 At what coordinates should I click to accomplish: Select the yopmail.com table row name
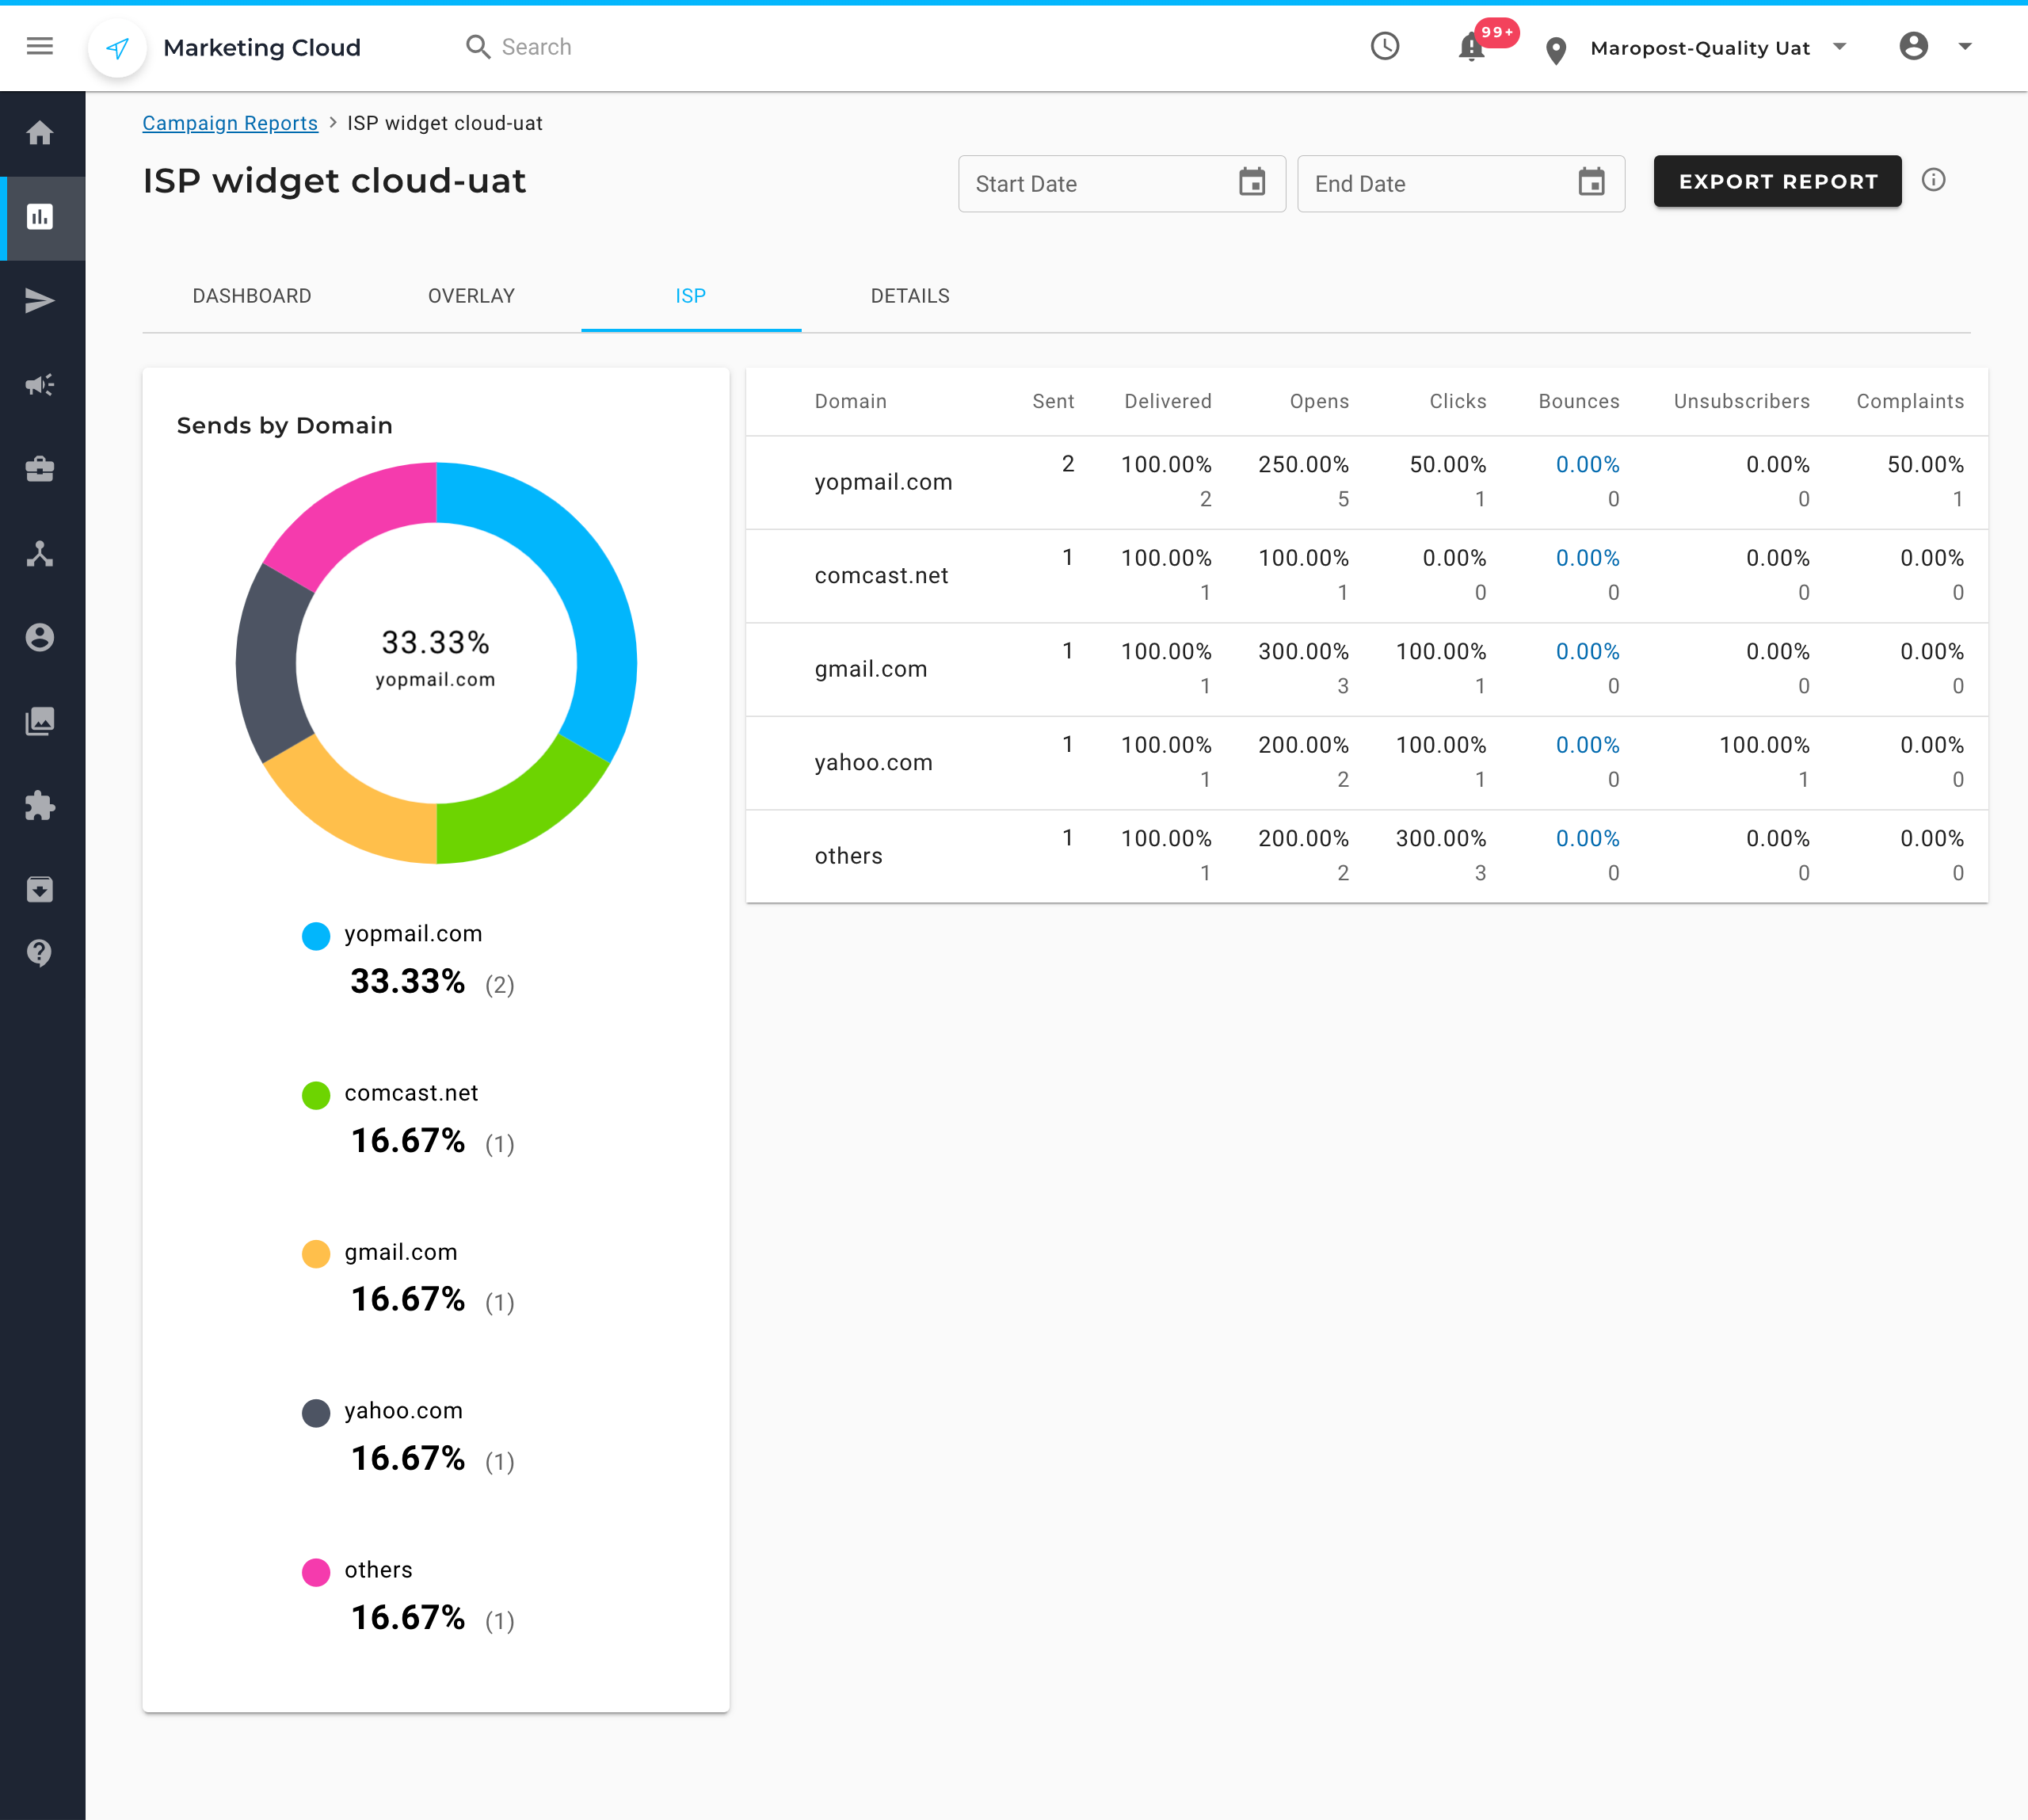[x=883, y=482]
